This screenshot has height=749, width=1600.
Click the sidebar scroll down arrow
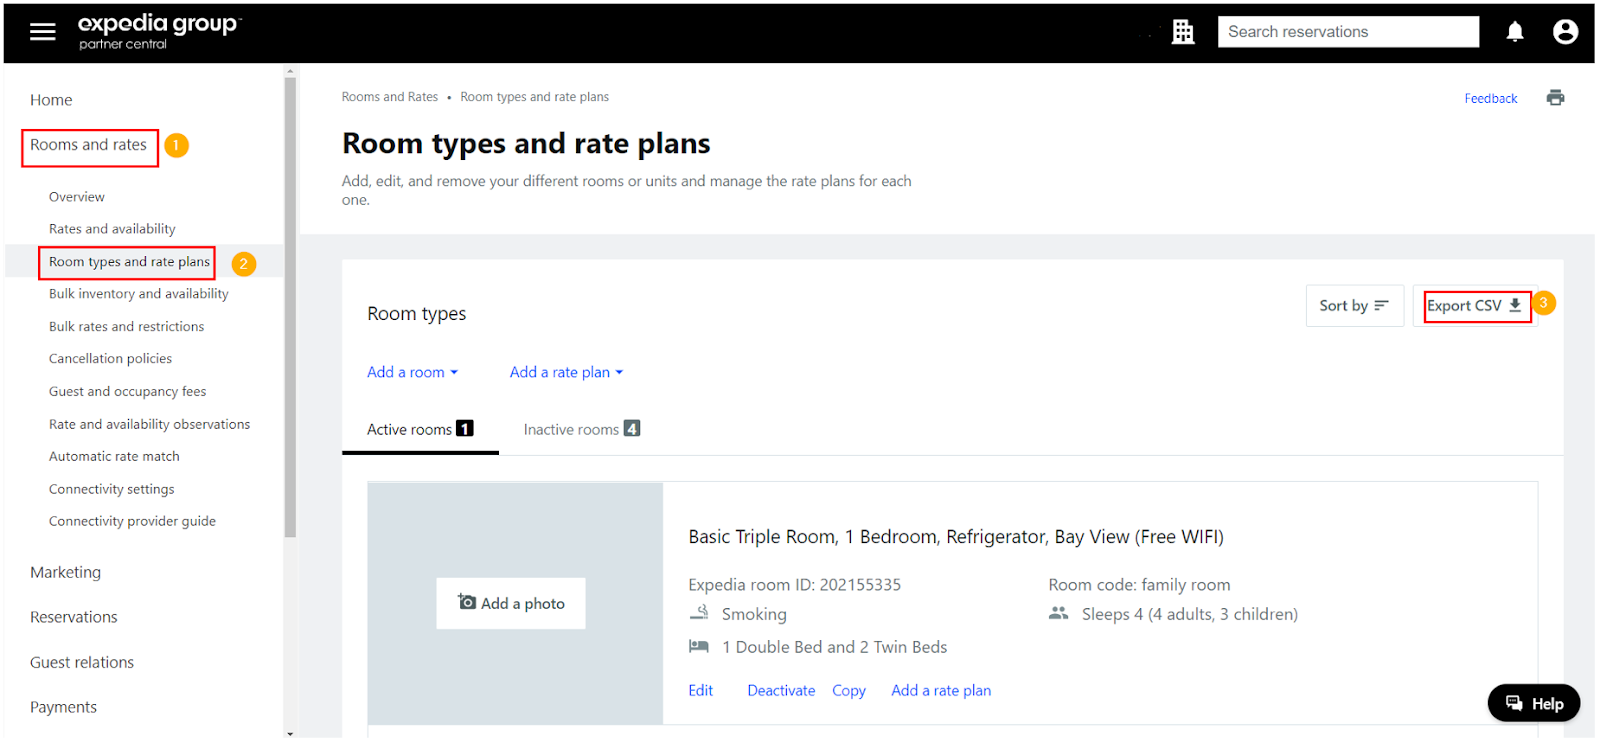pos(290,733)
